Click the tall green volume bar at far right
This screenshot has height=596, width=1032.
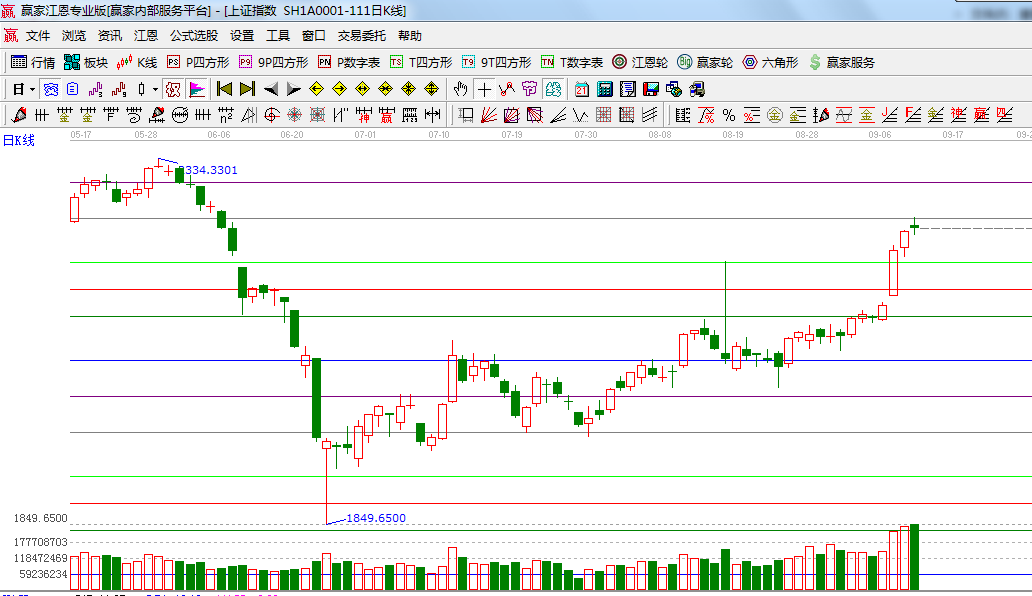tap(914, 556)
